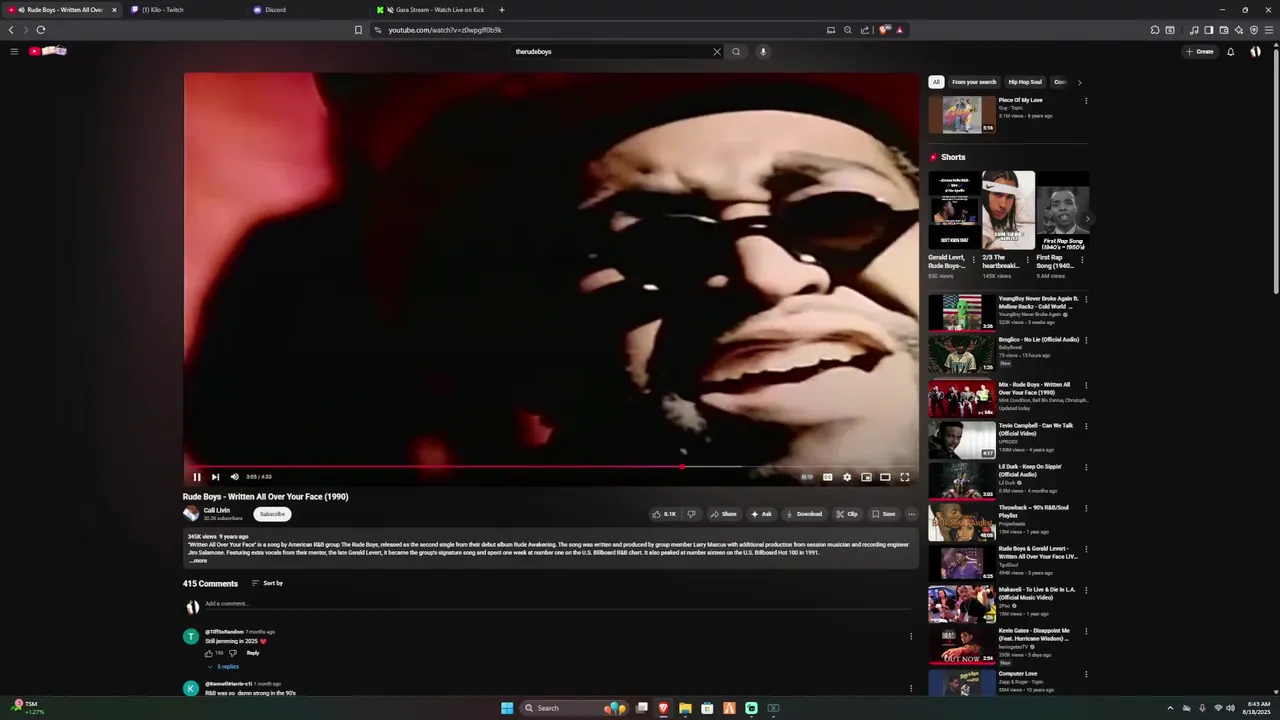Select the All filter chip
Viewport: 1280px width, 720px height.
pyautogui.click(x=936, y=82)
